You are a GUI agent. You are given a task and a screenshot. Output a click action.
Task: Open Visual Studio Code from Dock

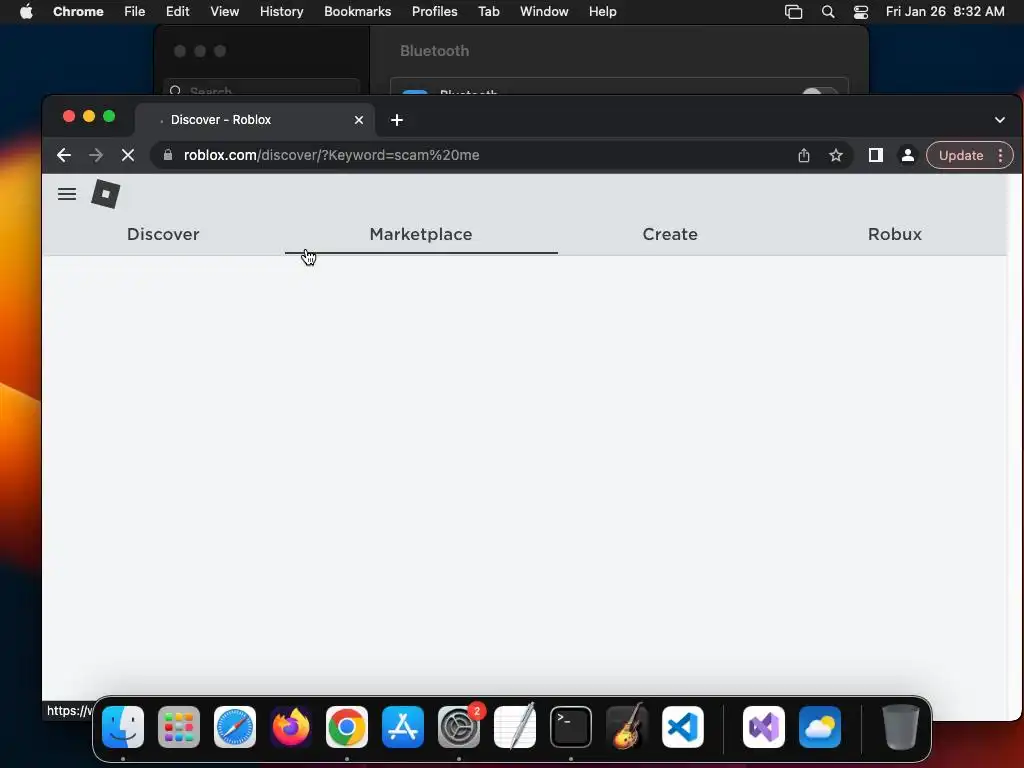[683, 727]
